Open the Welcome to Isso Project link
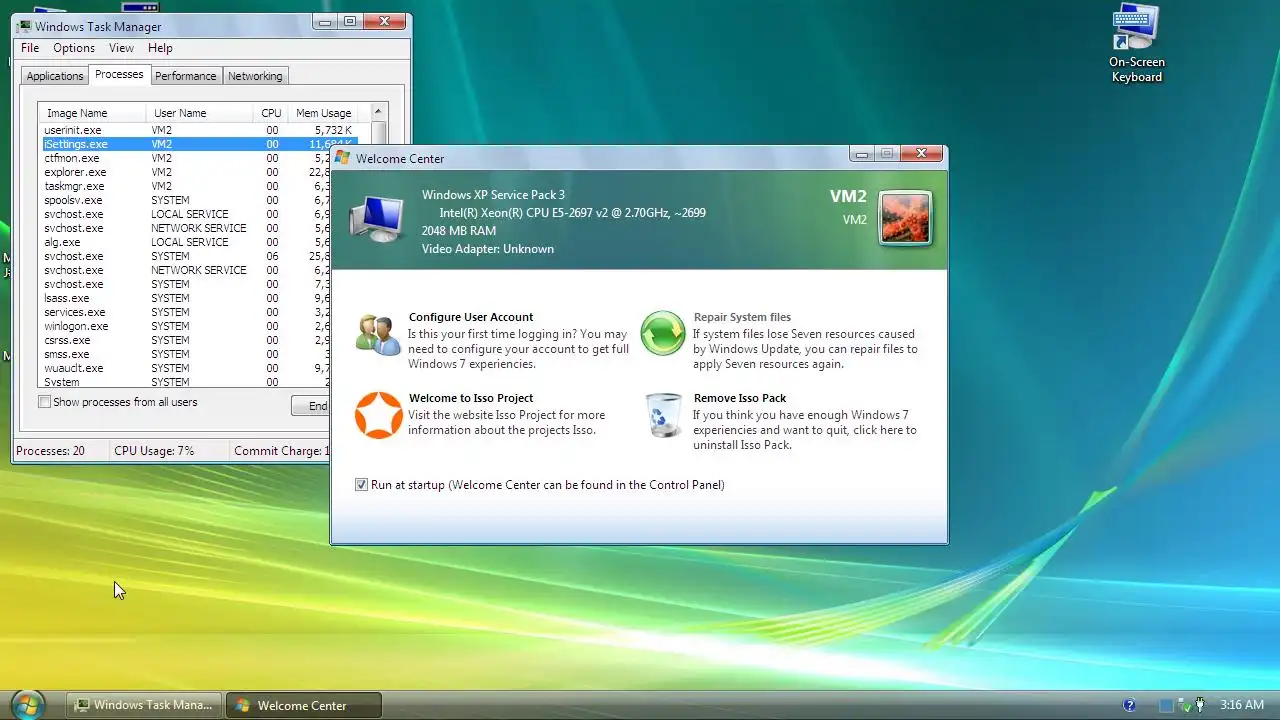1280x720 pixels. 471,398
